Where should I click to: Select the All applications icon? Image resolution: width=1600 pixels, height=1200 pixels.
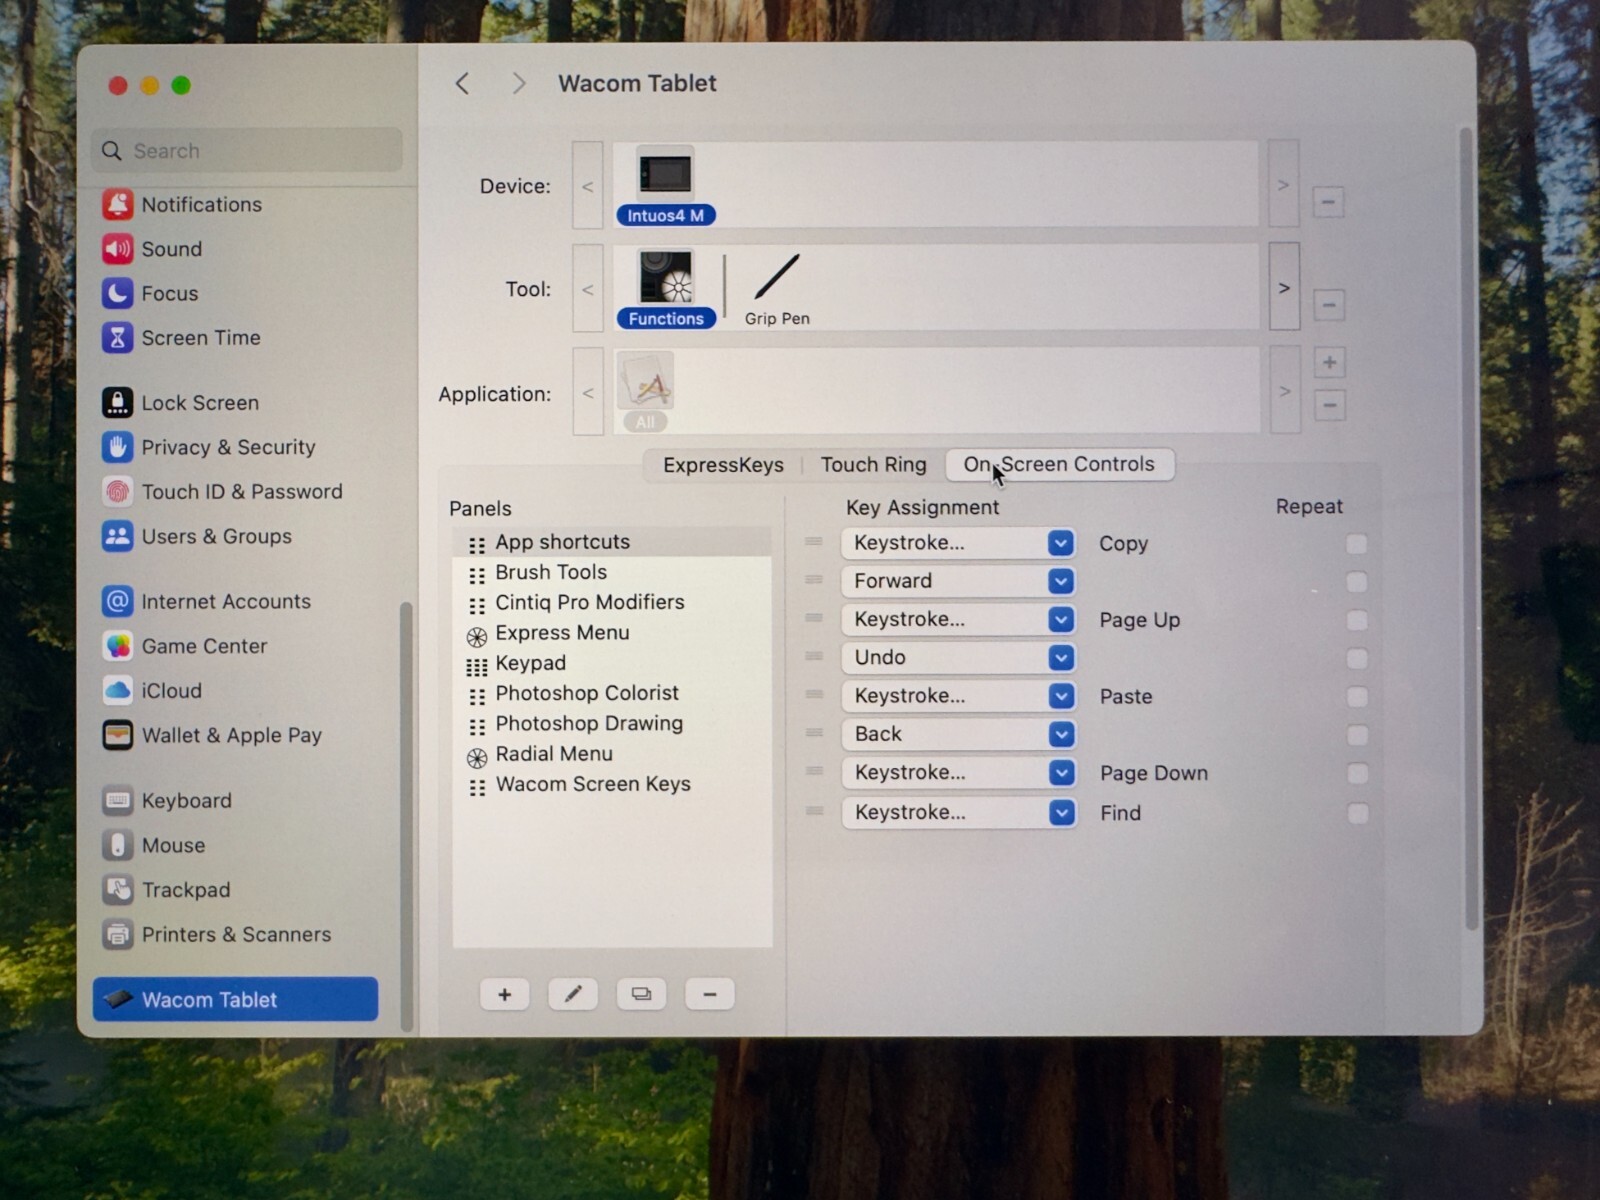tap(645, 391)
